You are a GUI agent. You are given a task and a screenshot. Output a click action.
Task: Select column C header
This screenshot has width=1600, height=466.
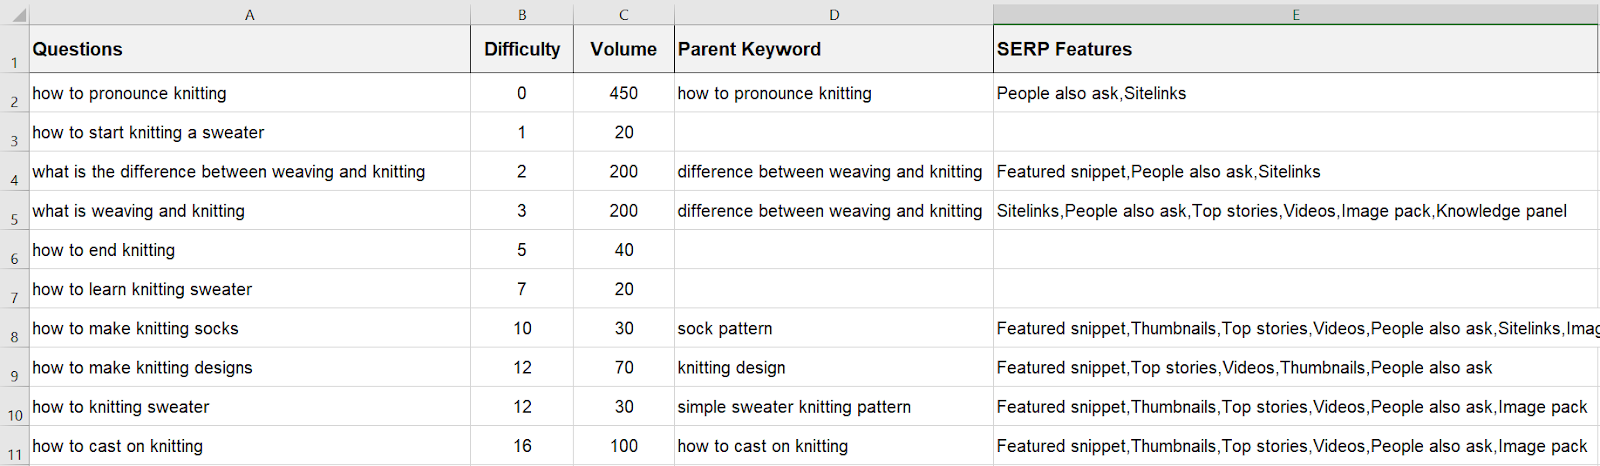pos(624,15)
